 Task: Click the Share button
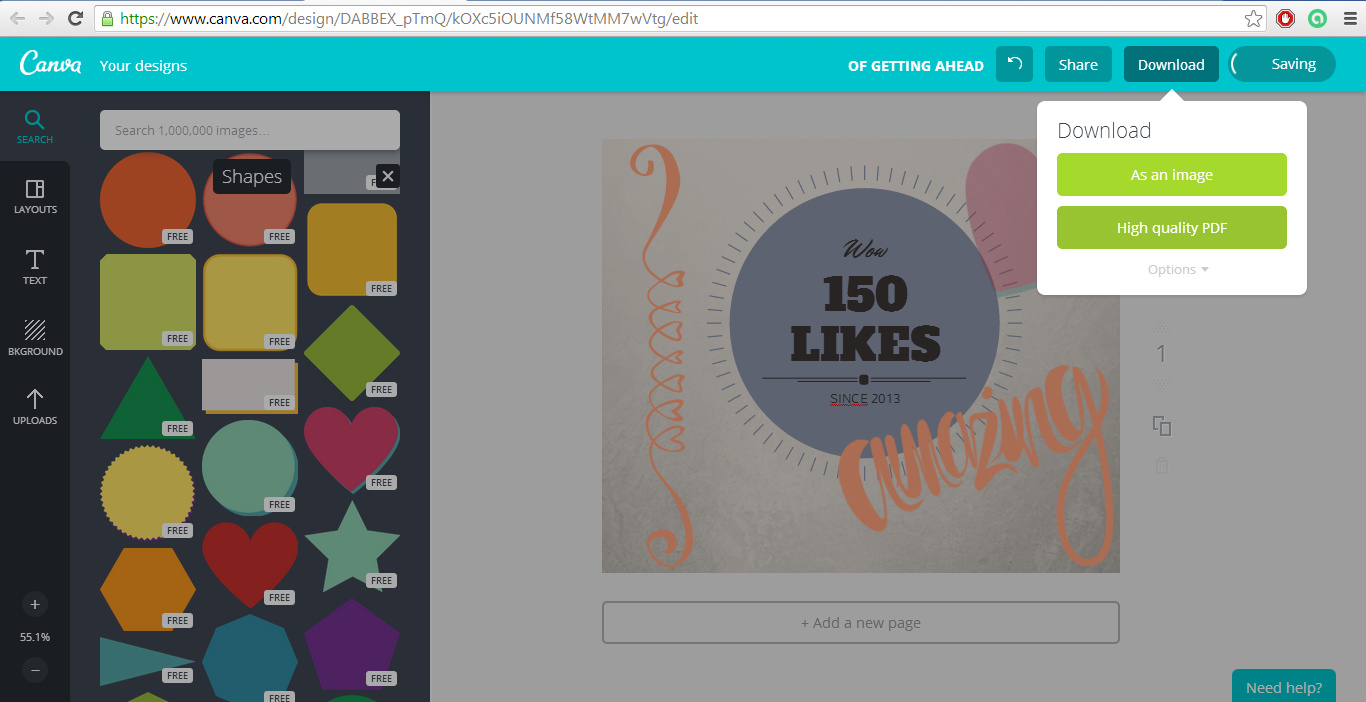click(1078, 64)
